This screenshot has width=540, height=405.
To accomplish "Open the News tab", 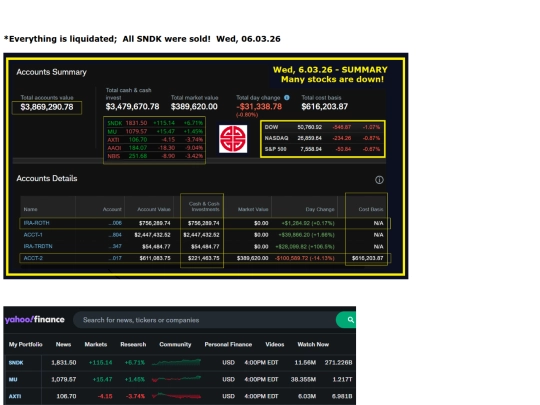I will pos(63,344).
